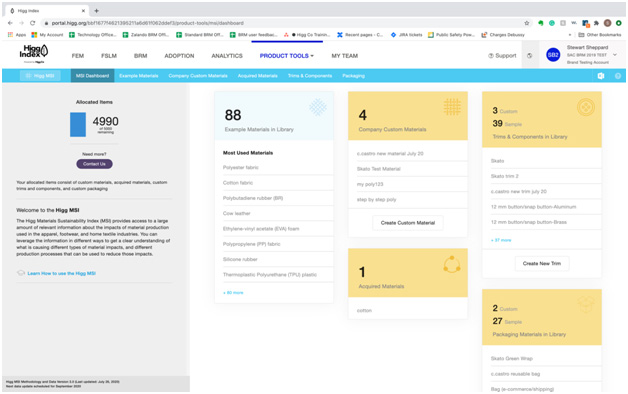628x394 pixels.
Task: Open My Account bookmark
Action: (47, 35)
